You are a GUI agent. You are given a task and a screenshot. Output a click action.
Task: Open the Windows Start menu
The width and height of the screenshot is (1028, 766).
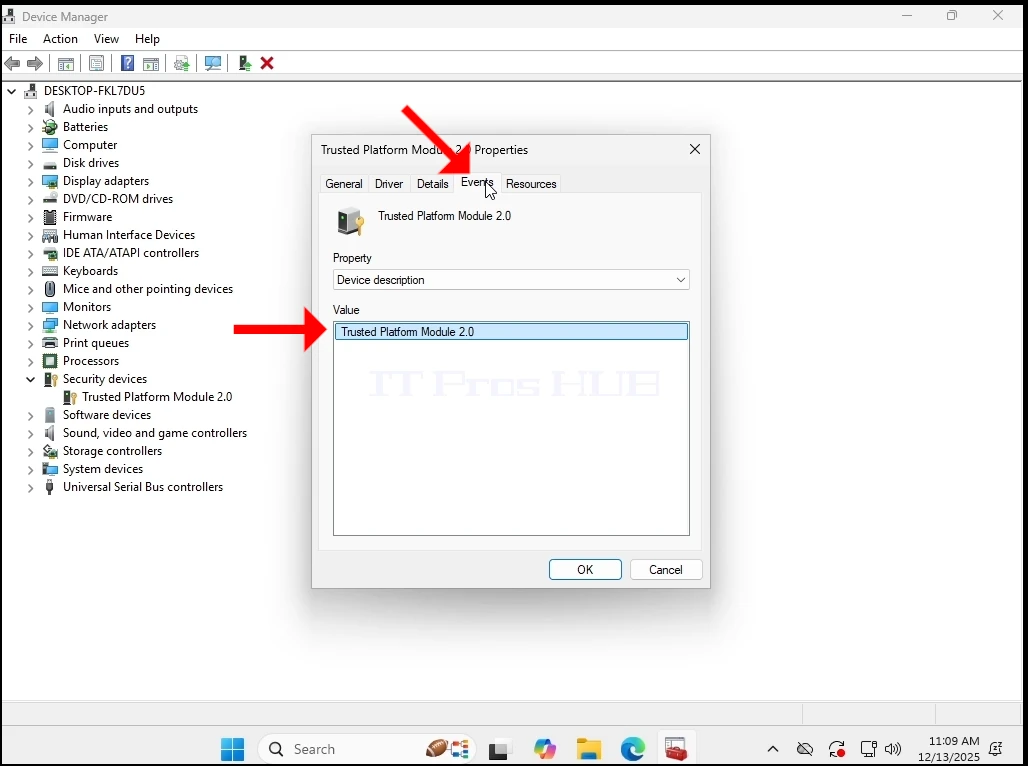(232, 749)
